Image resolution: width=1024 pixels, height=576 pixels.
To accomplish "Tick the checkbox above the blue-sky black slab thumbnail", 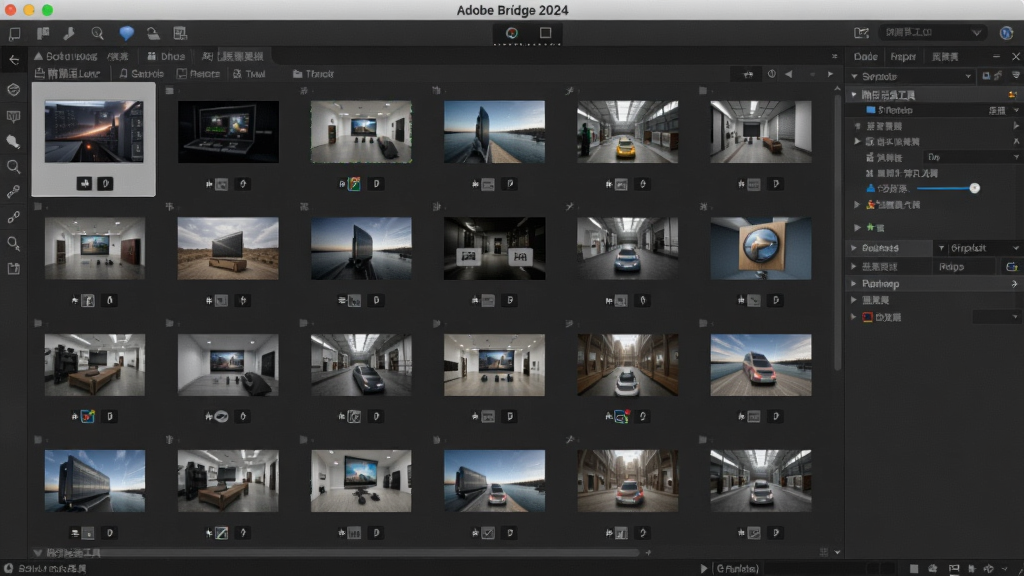I will (x=38, y=440).
